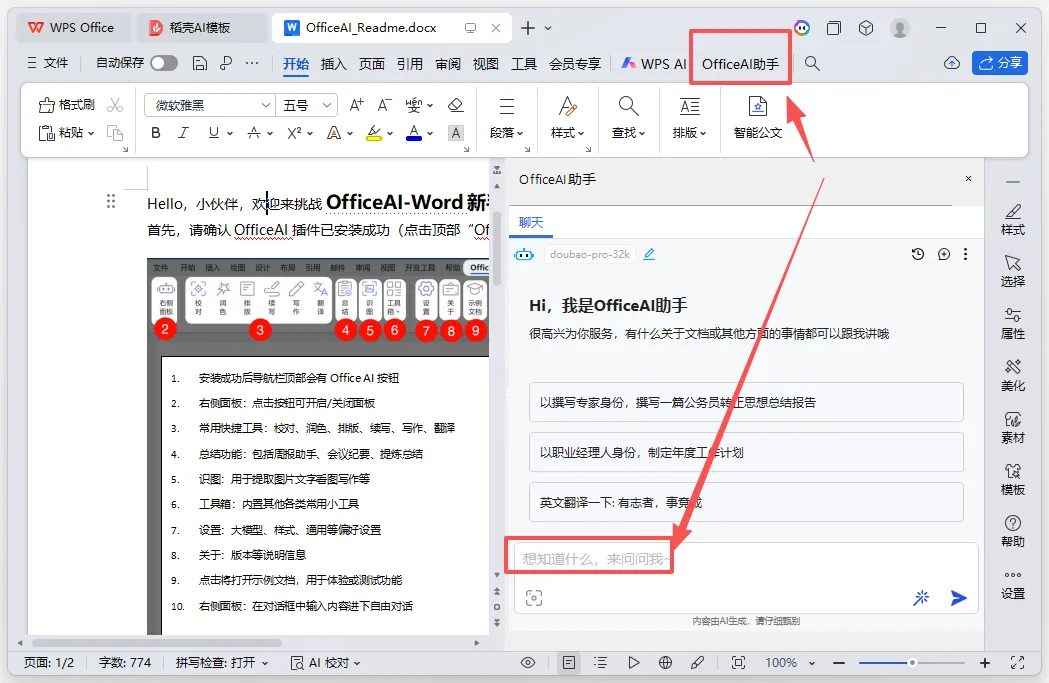
Task: Click the save icon in the toolbar
Action: pyautogui.click(x=199, y=63)
